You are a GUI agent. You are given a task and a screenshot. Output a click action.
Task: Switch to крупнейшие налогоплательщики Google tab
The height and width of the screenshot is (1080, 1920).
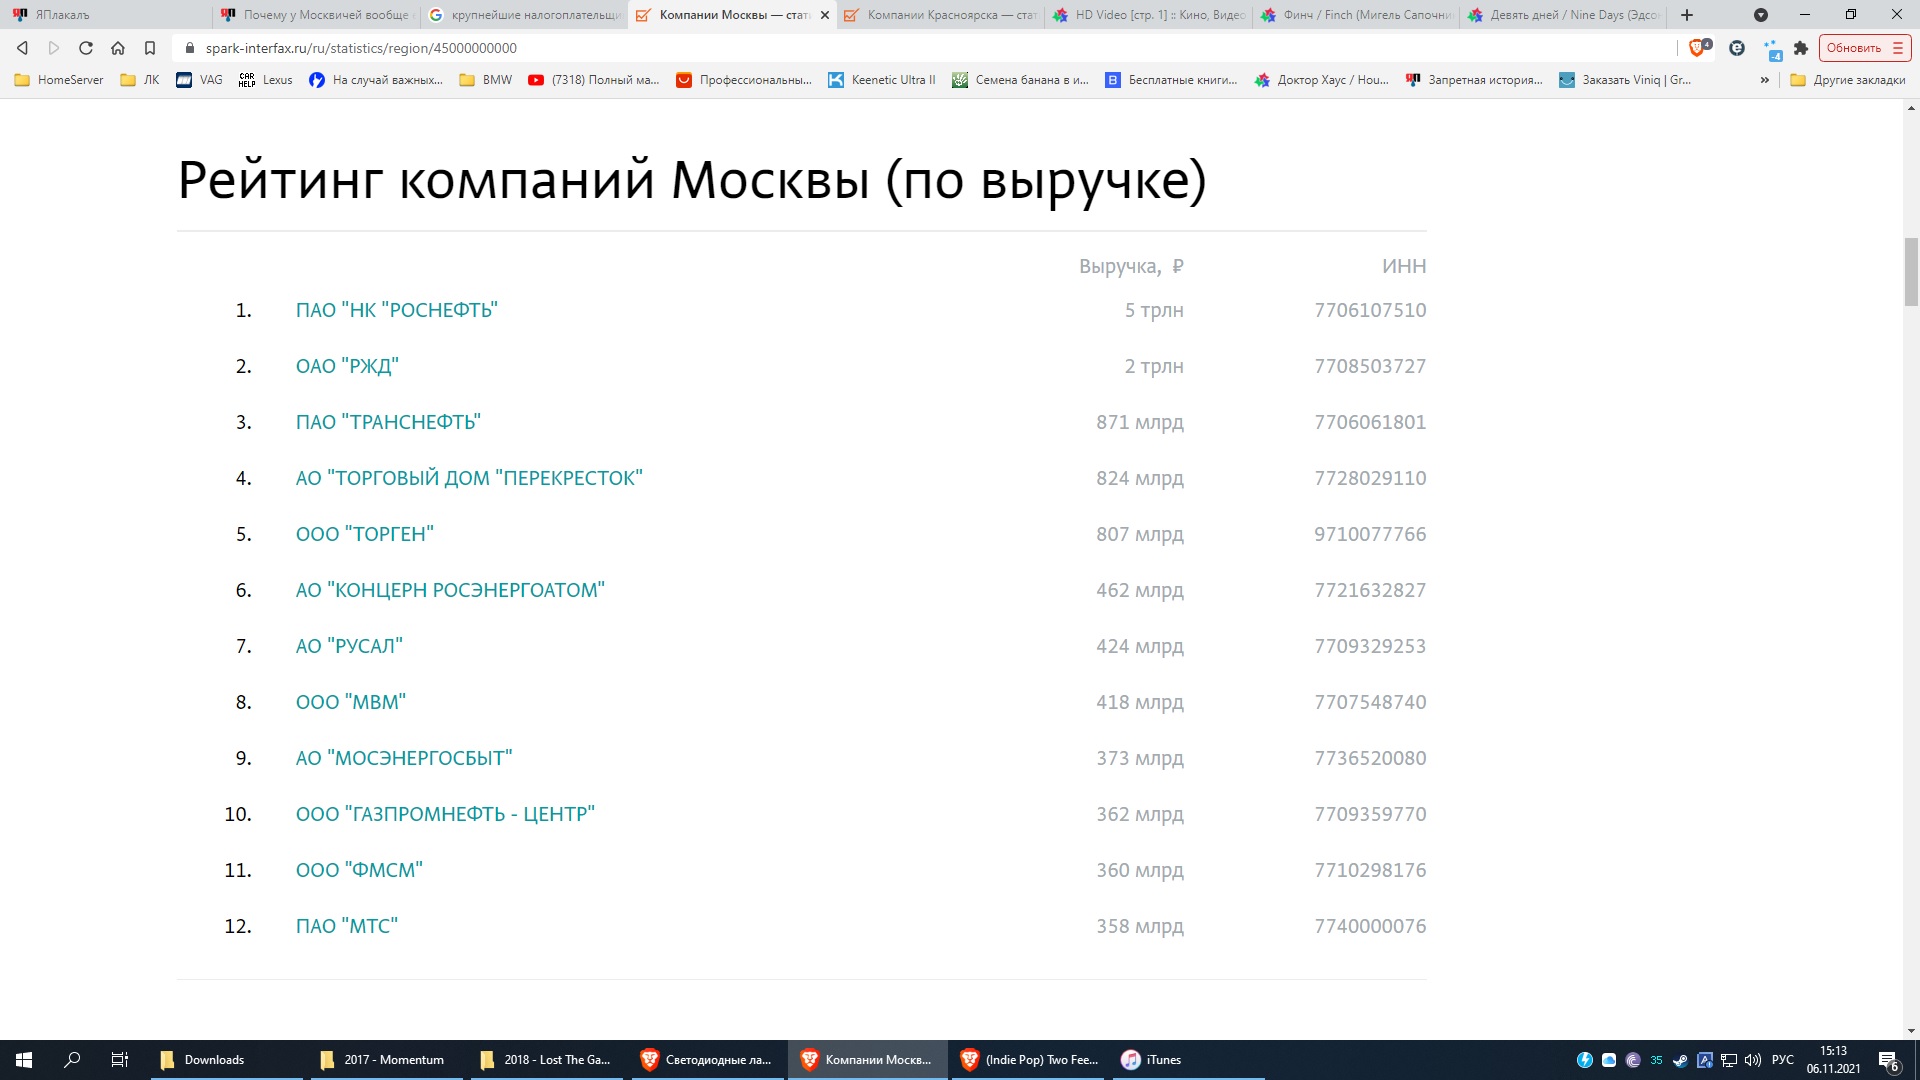(x=523, y=15)
